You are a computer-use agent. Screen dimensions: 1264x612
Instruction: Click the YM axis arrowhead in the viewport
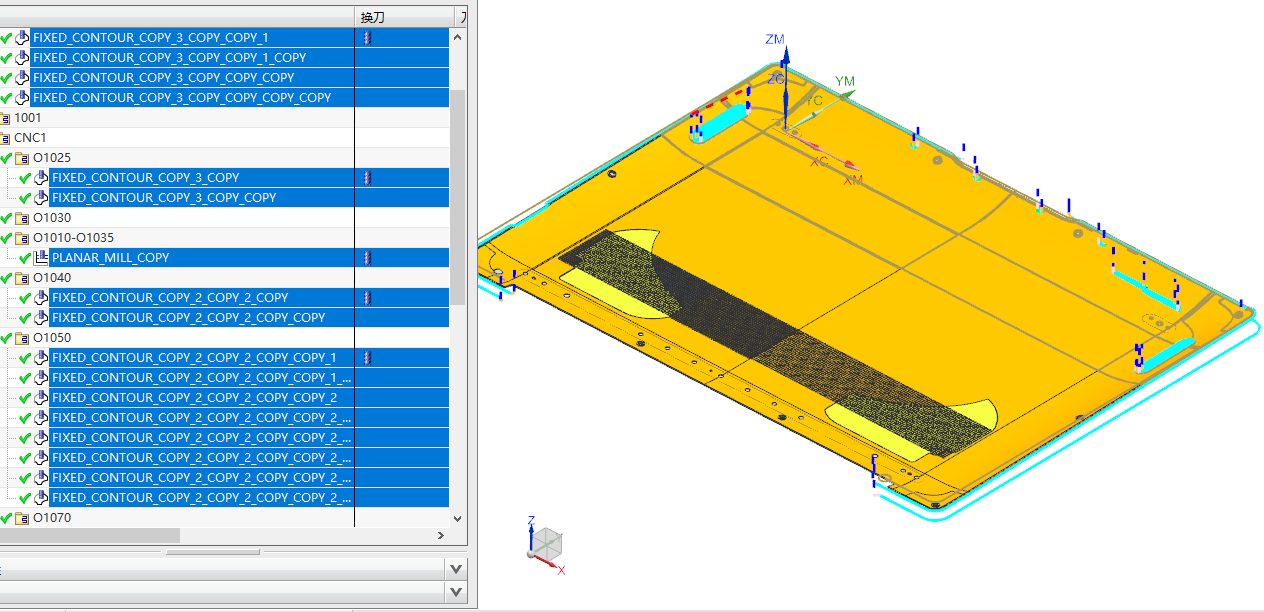[x=849, y=95]
